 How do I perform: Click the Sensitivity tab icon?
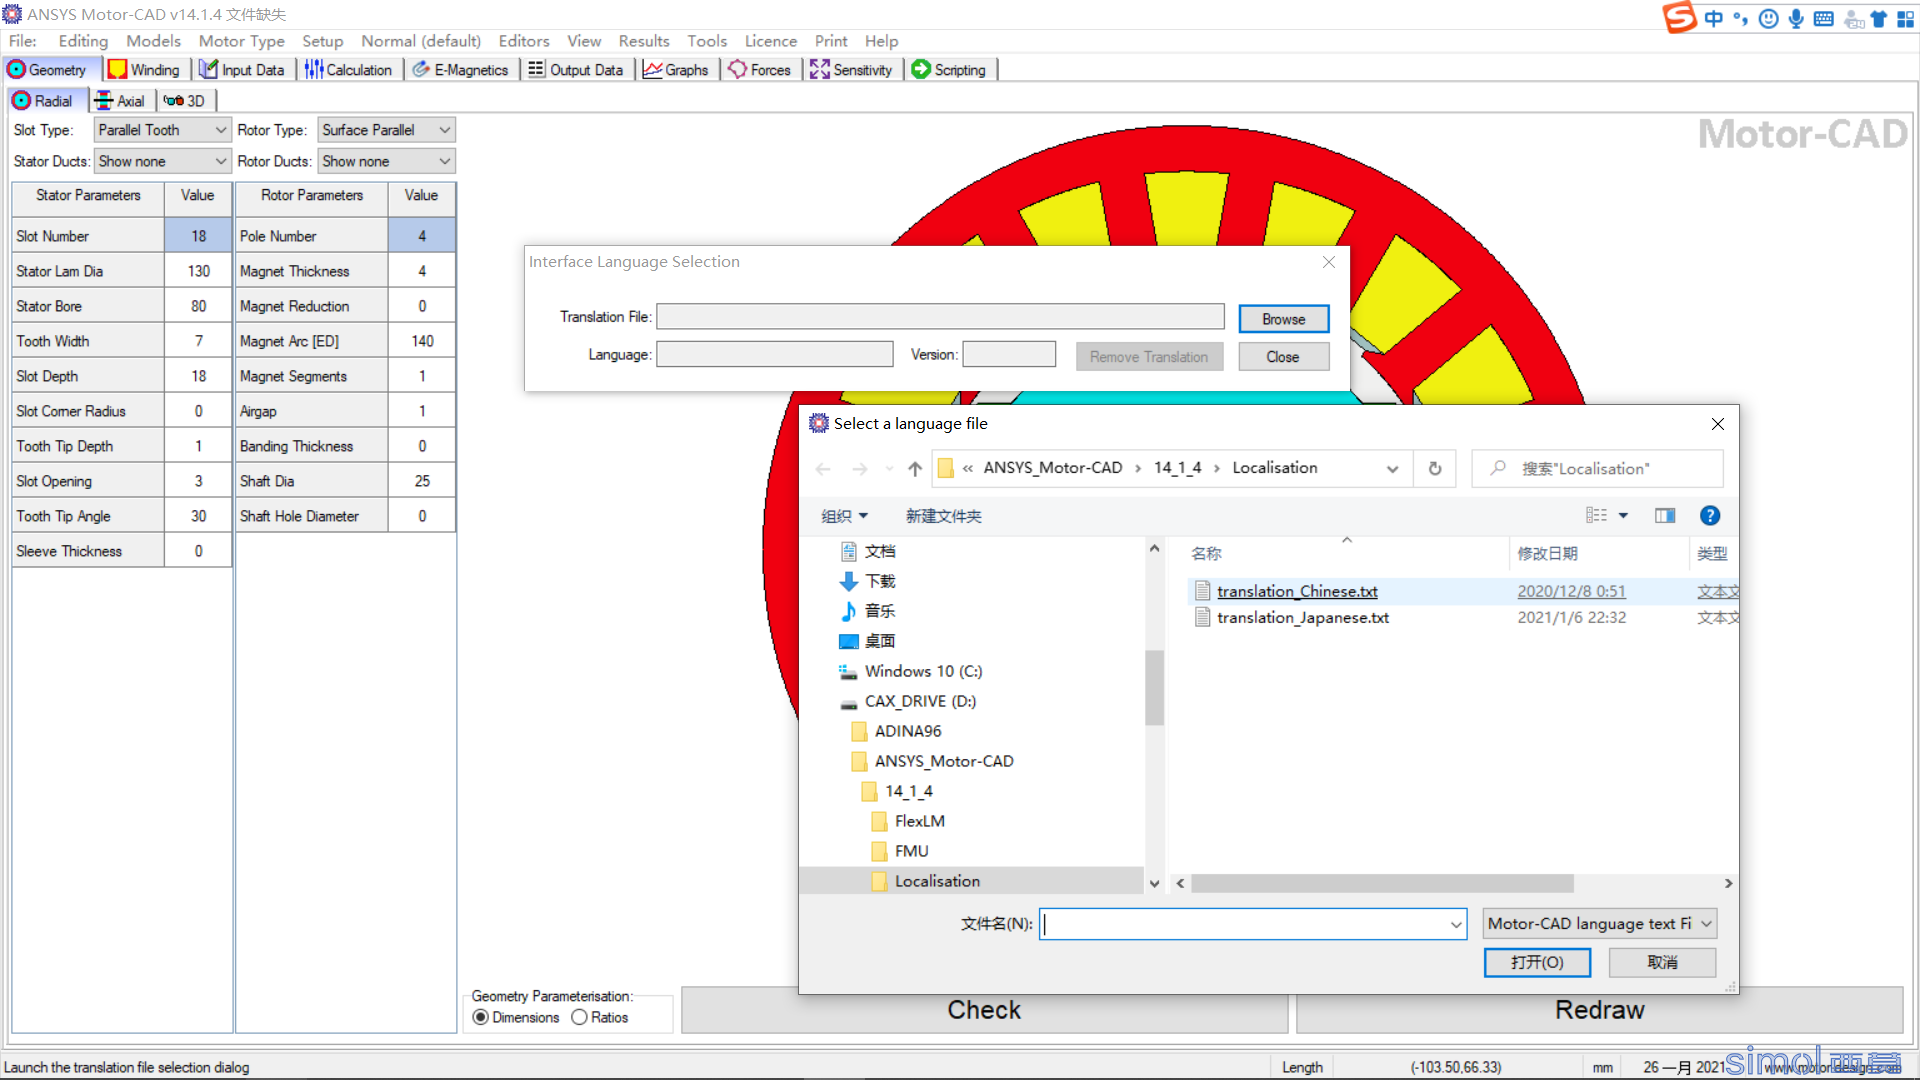tap(820, 70)
